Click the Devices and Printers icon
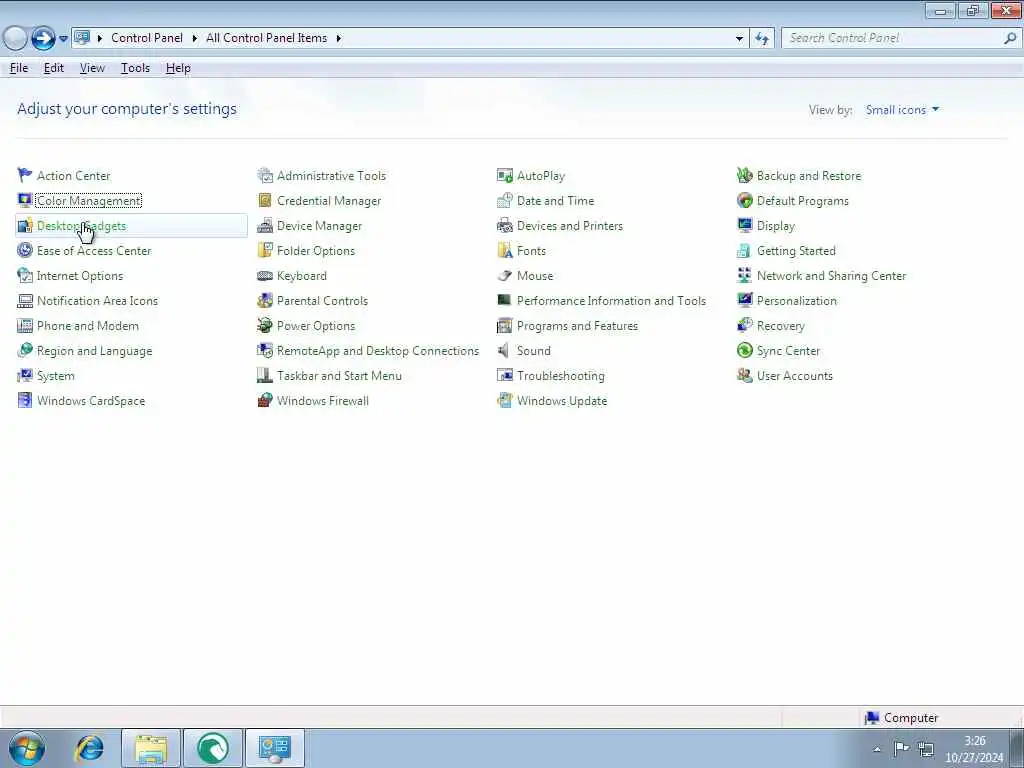1024x768 pixels. (x=505, y=225)
